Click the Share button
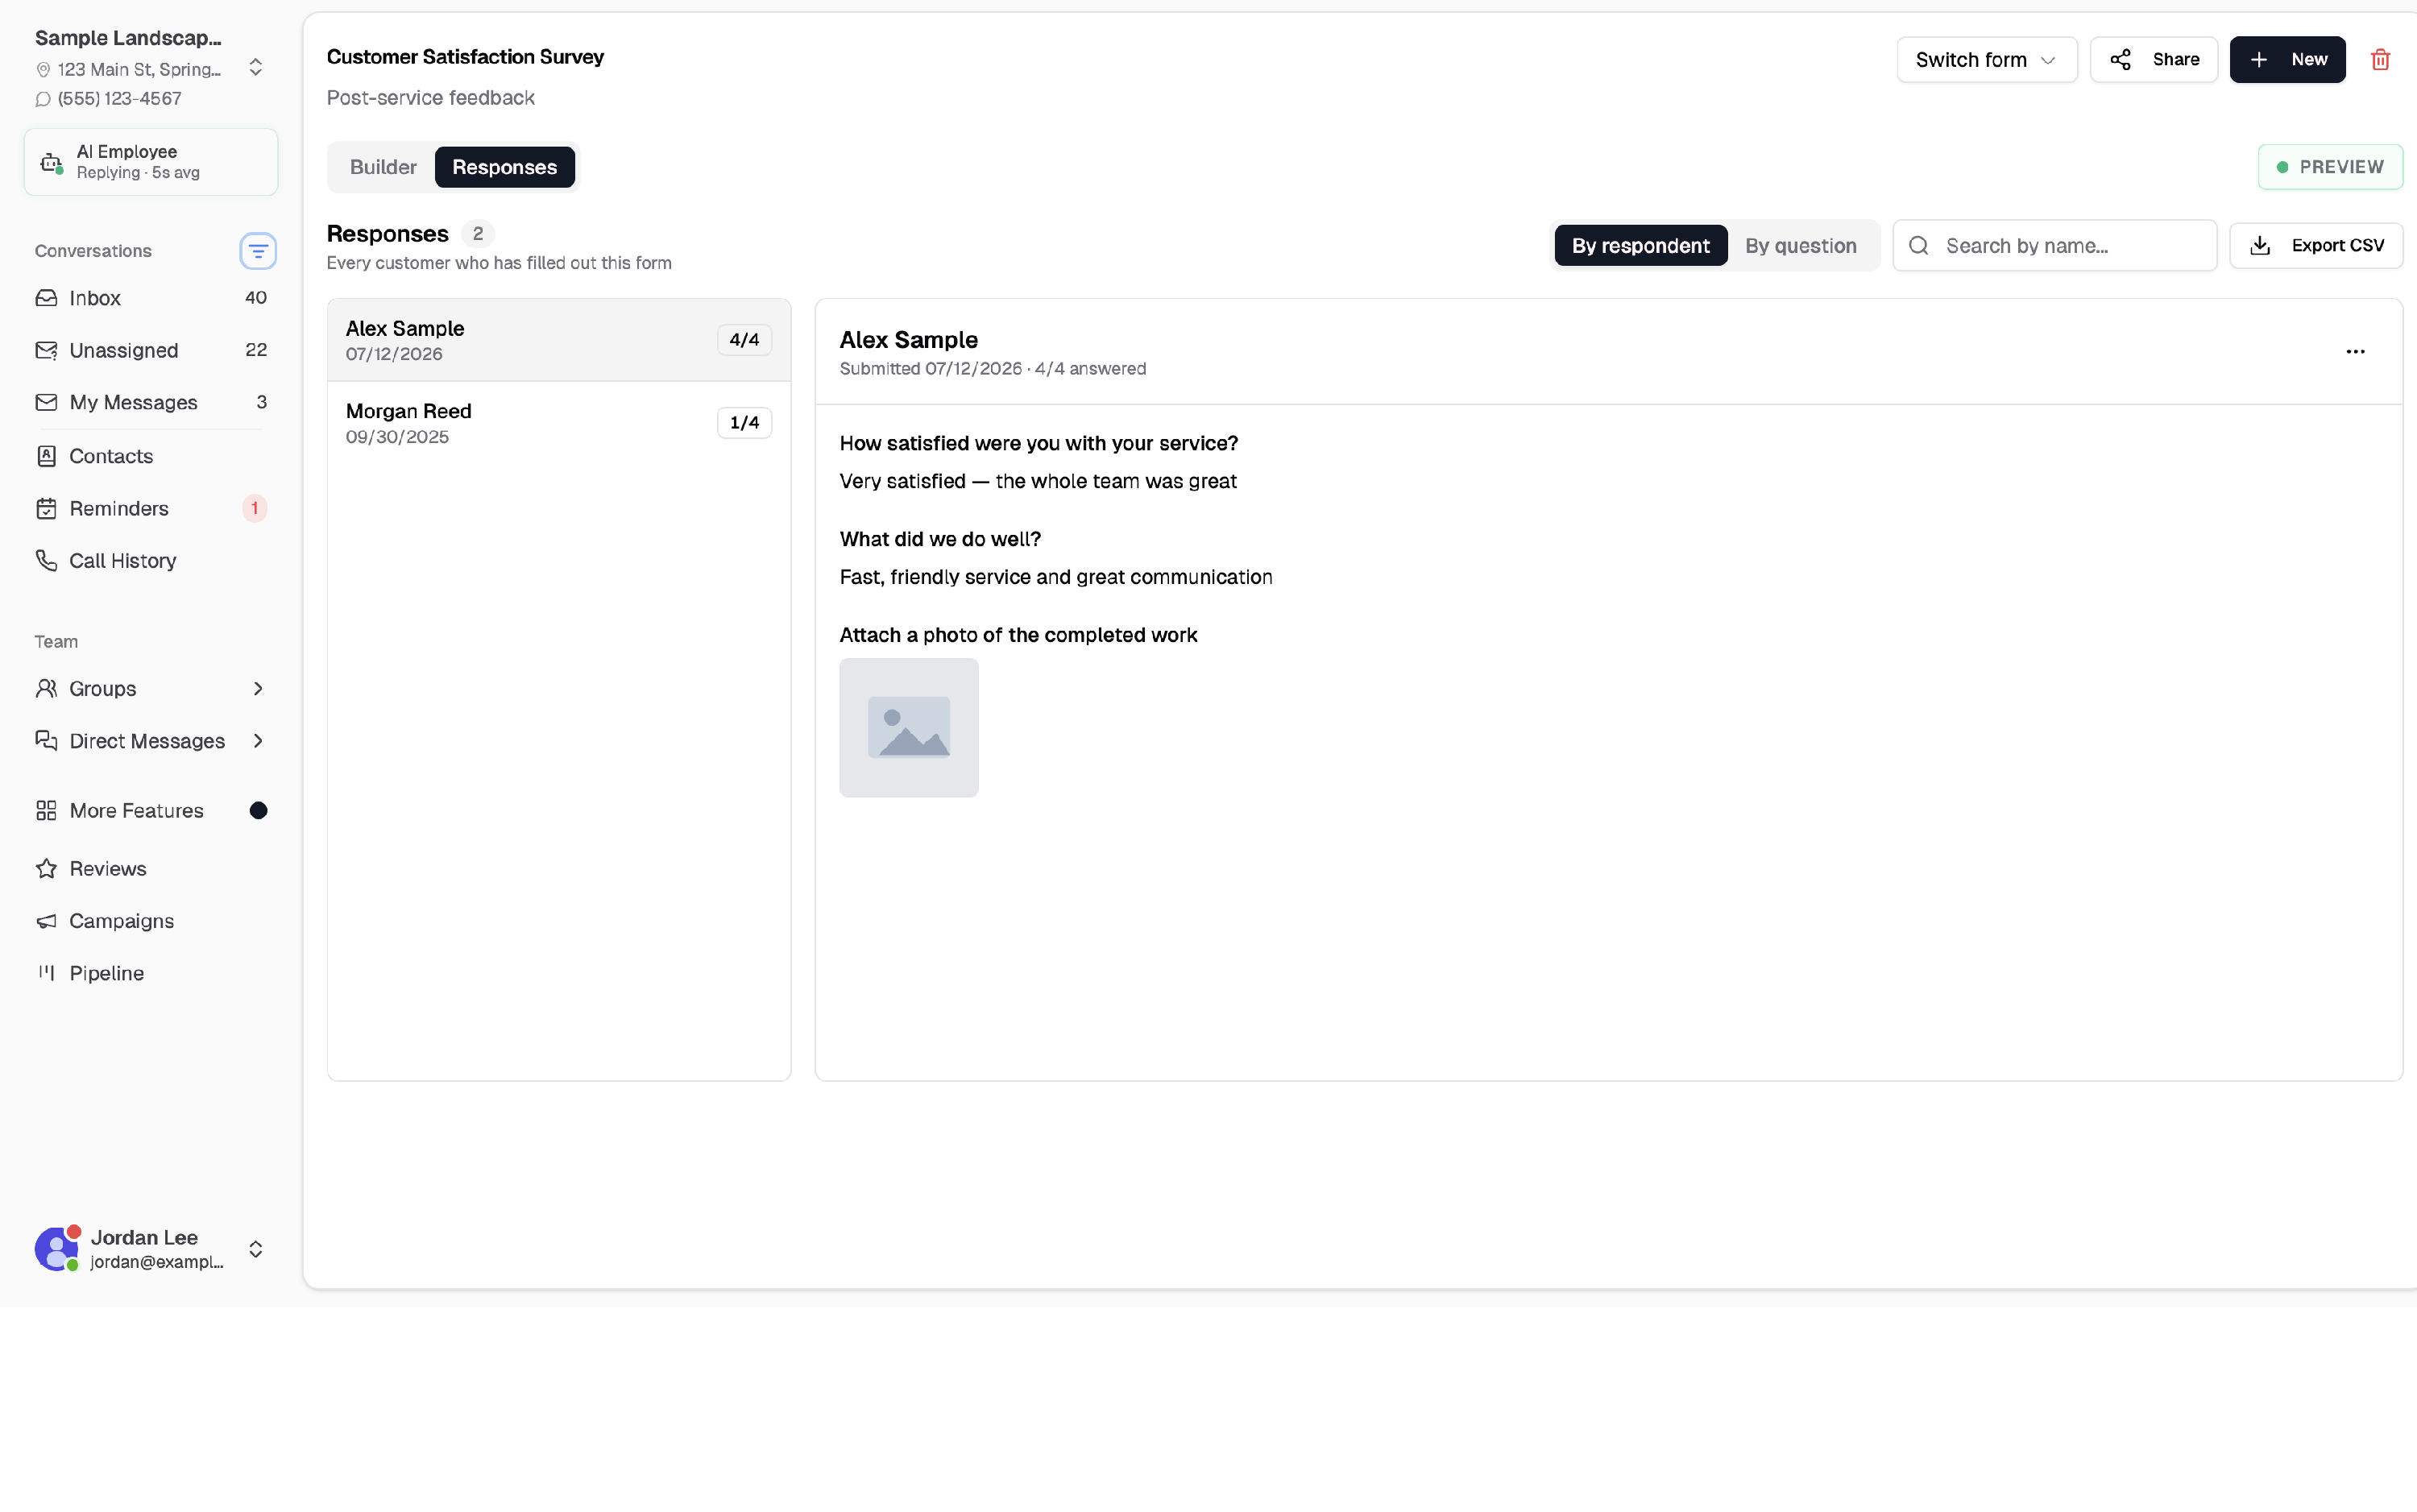The height and width of the screenshot is (1512, 2417). point(2153,60)
